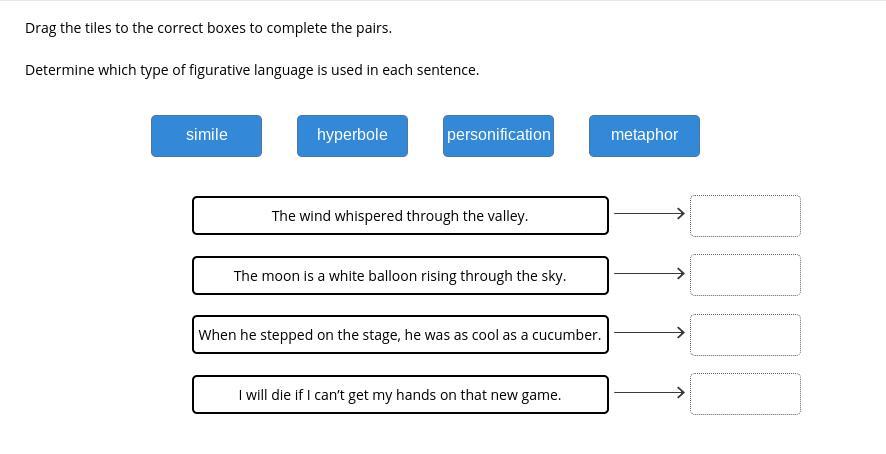Select empty answer box for new game sentence
This screenshot has height=454, width=886.
745,394
